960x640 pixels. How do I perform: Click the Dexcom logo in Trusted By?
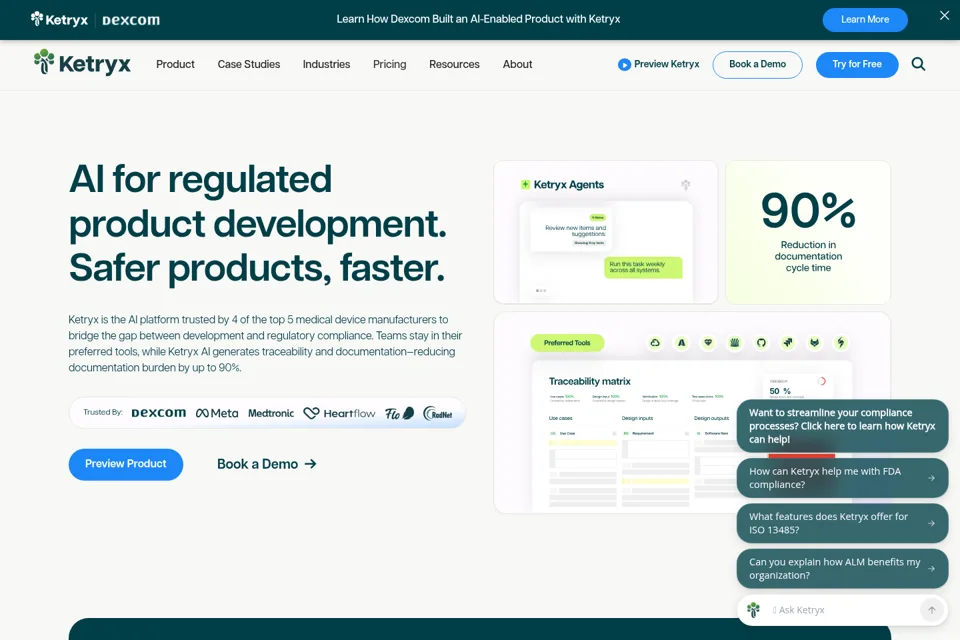tap(159, 413)
